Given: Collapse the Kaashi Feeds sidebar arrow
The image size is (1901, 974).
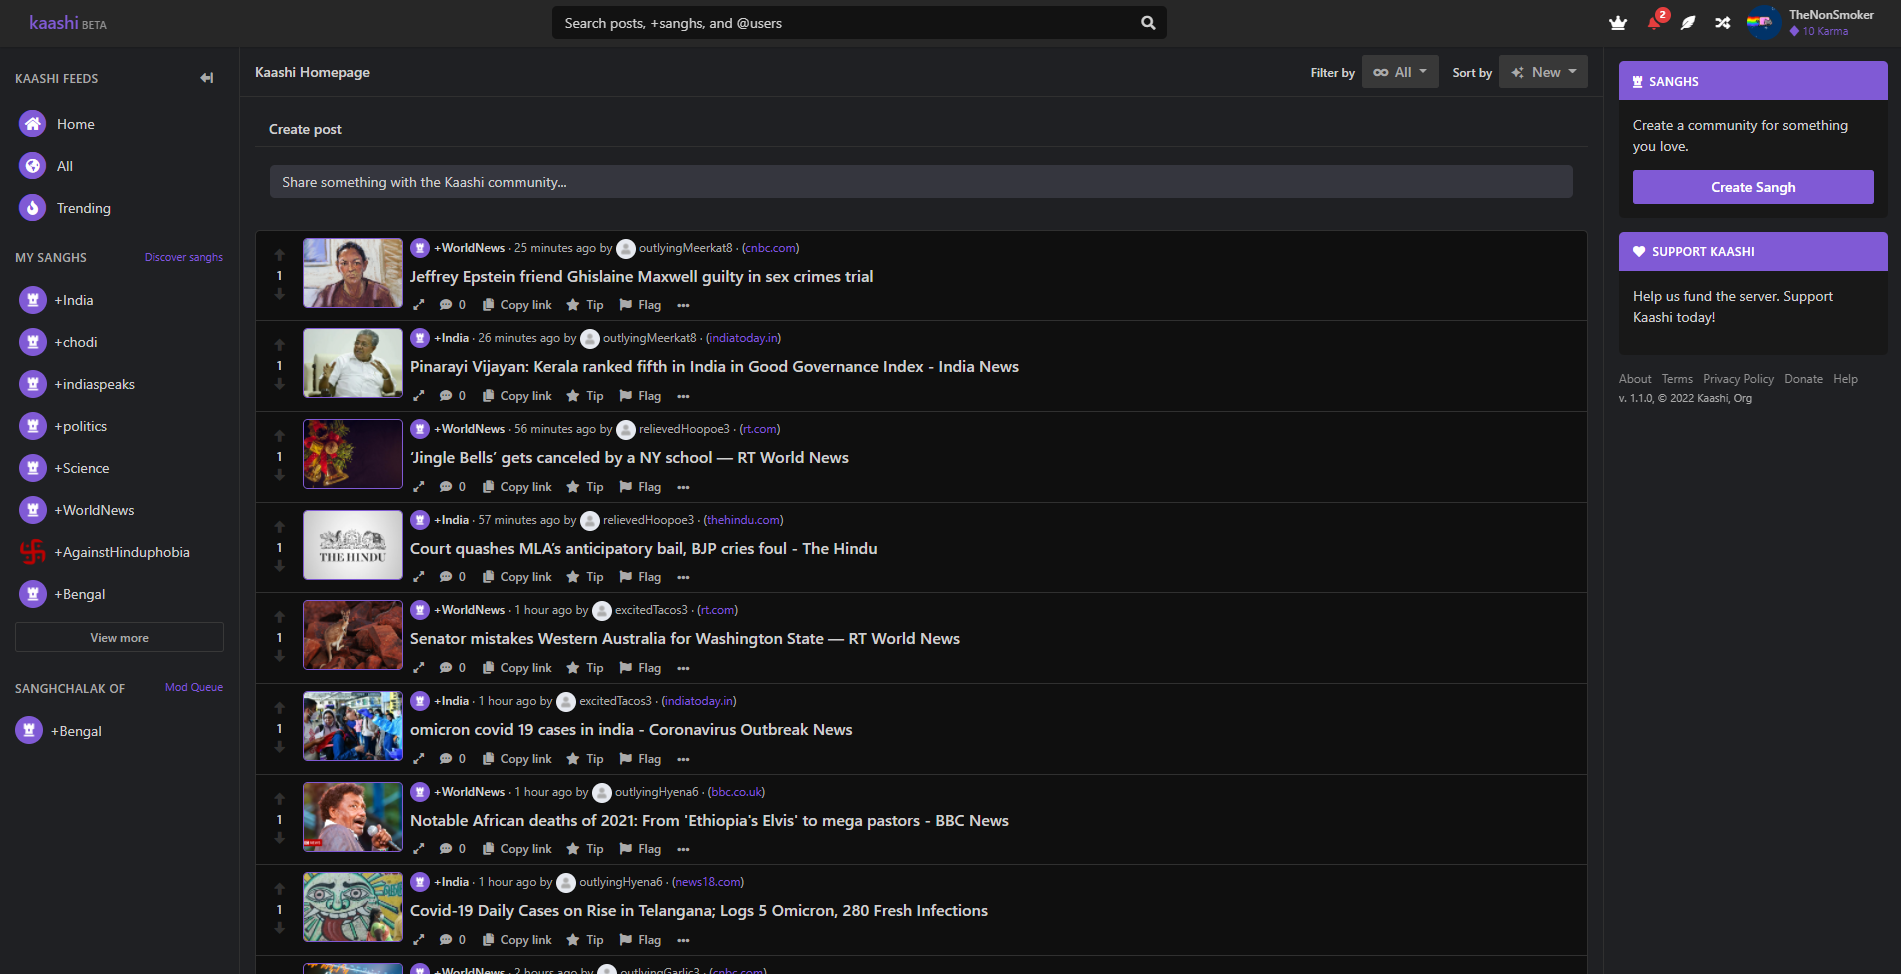Looking at the screenshot, I should pyautogui.click(x=207, y=78).
